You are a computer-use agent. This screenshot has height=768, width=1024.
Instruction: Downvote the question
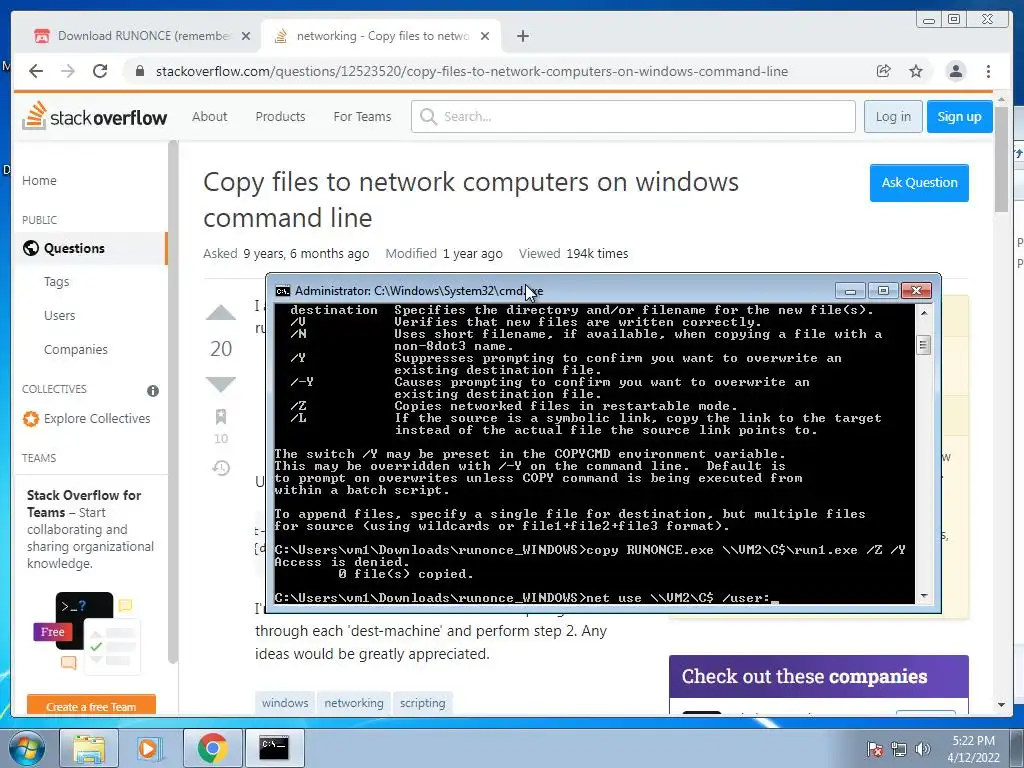coord(221,384)
